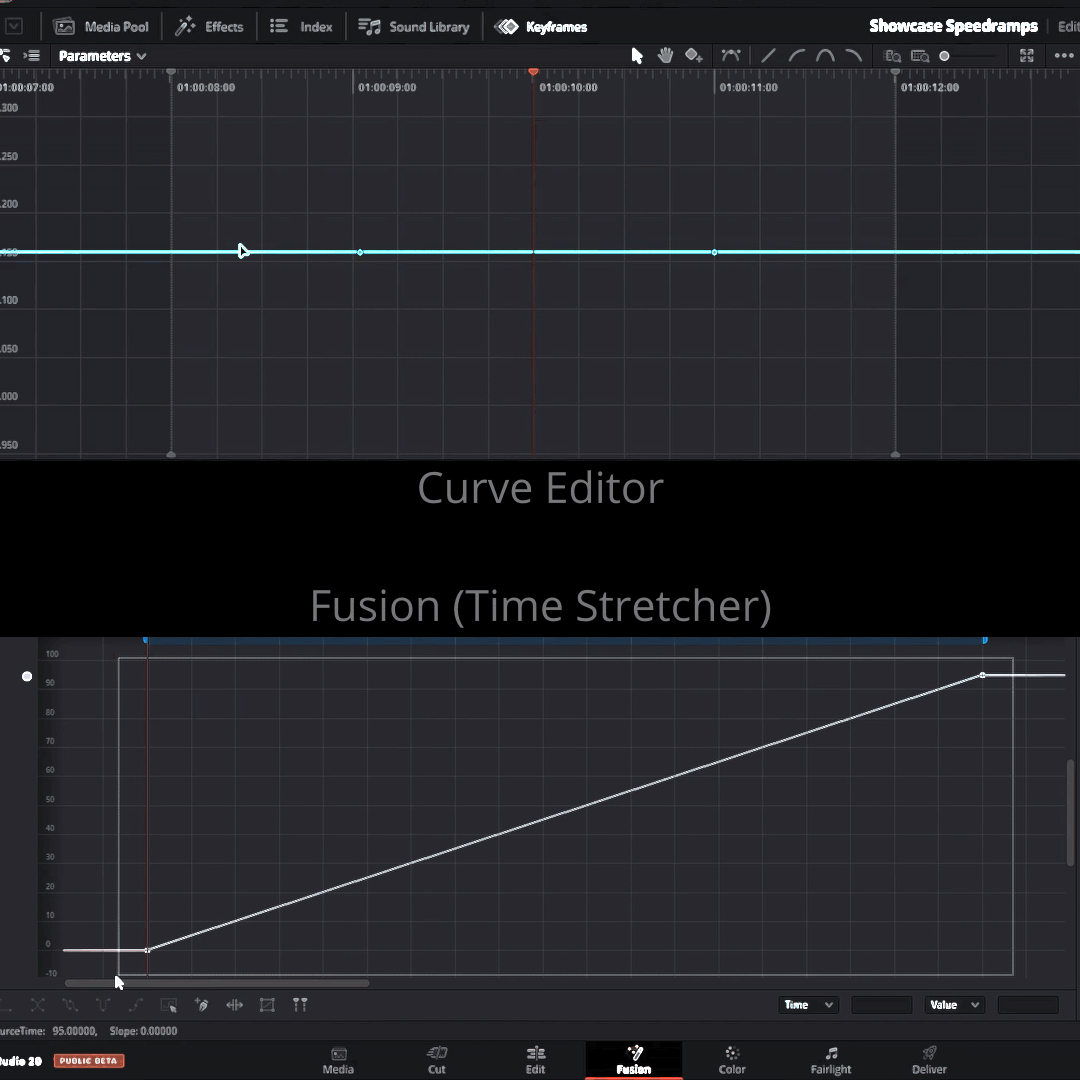Image resolution: width=1080 pixels, height=1080 pixels.
Task: Select the Hand pan tool
Action: click(x=665, y=56)
